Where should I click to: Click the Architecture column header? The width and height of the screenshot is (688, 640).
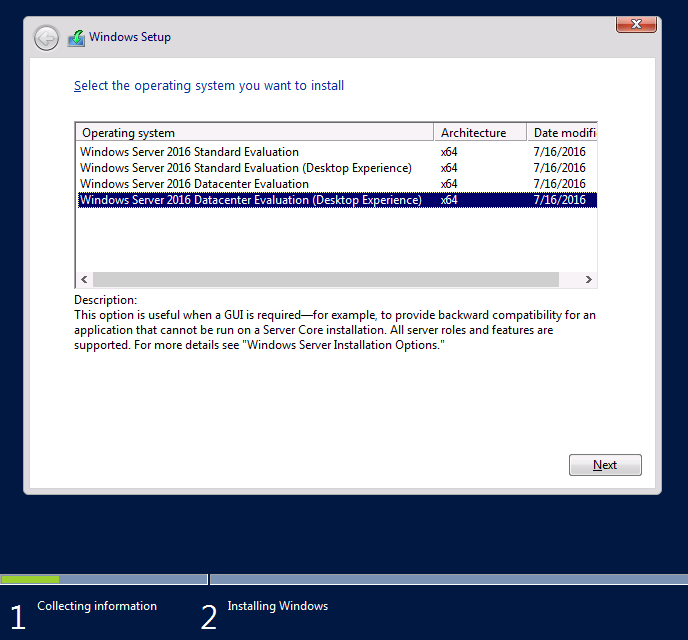[480, 132]
